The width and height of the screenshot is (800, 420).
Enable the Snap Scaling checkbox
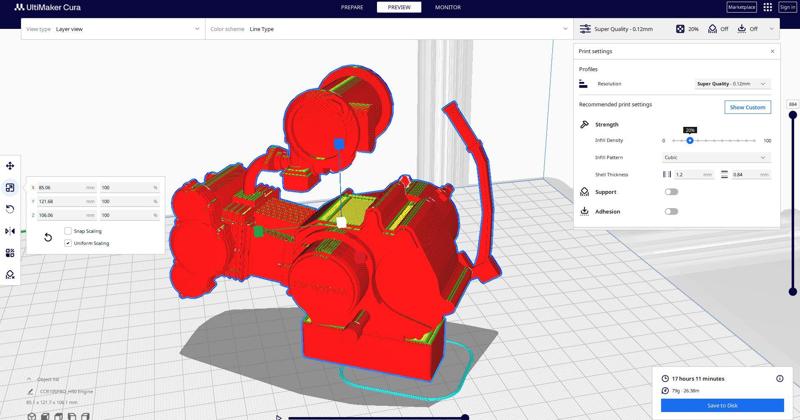68,231
